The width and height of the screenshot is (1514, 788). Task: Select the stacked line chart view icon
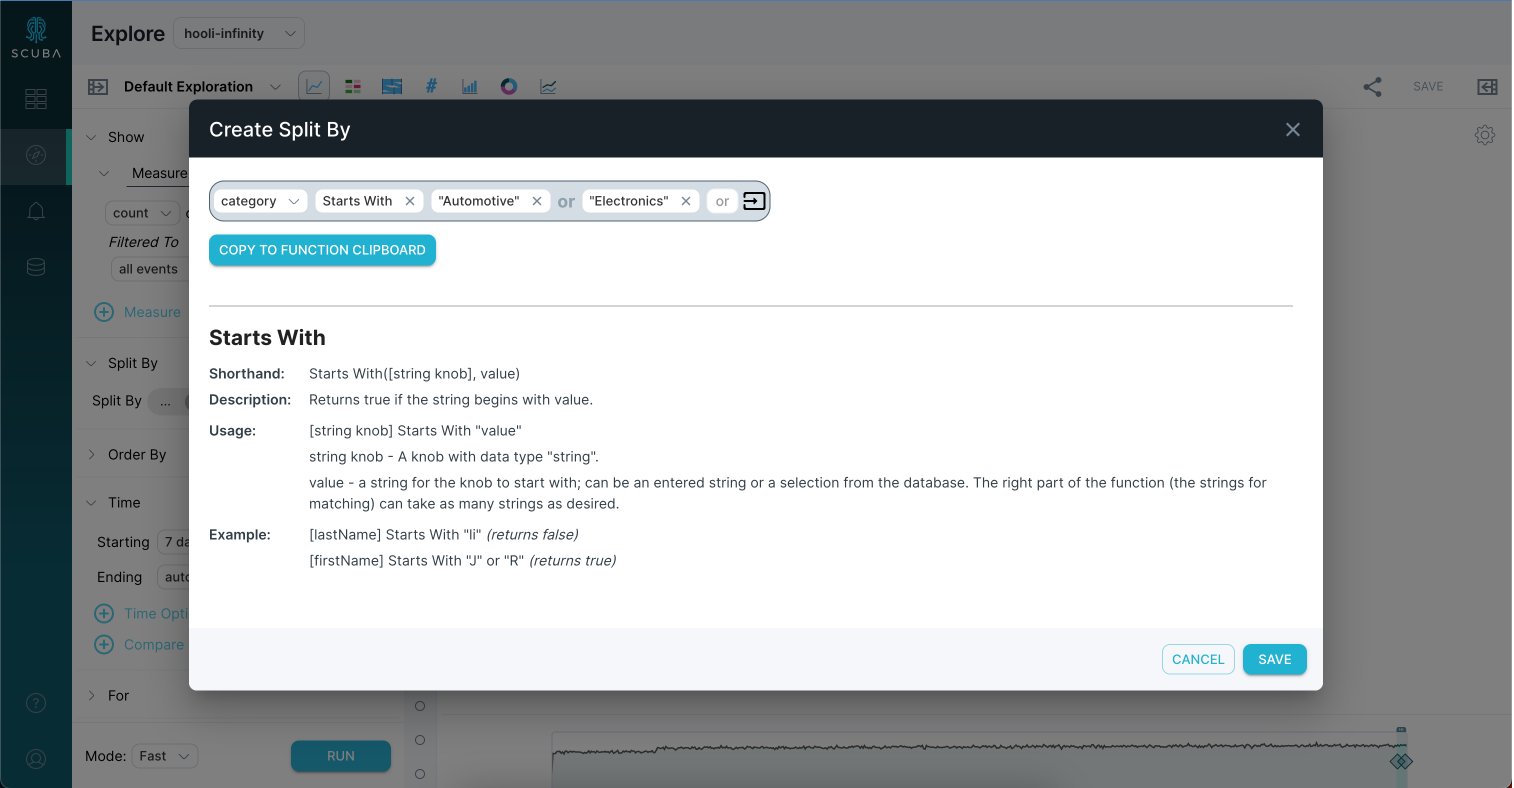pos(548,87)
